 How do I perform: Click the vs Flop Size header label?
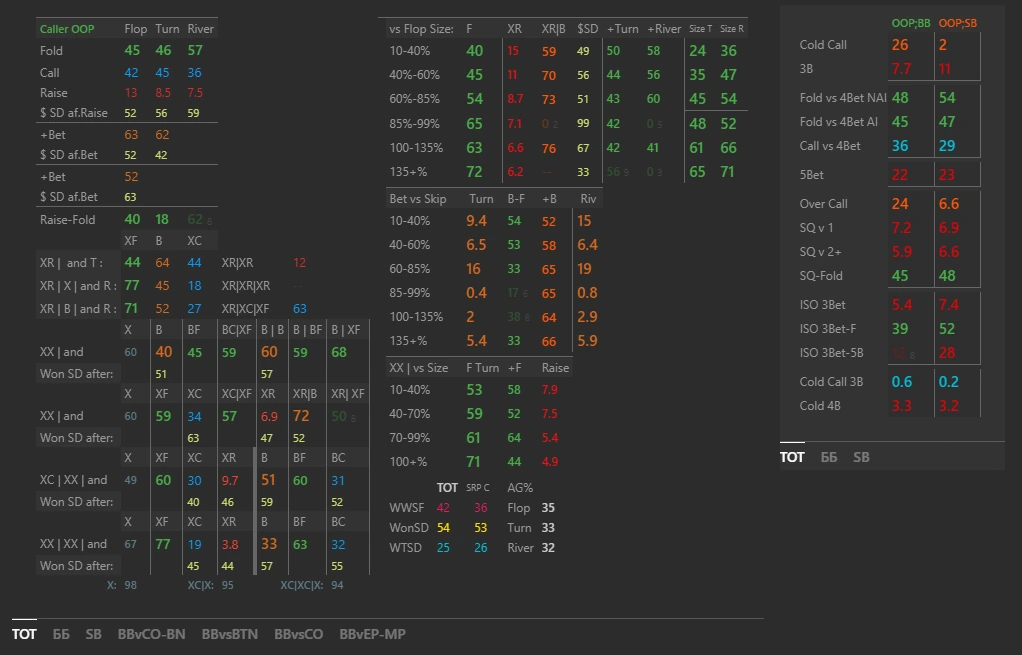coord(421,29)
